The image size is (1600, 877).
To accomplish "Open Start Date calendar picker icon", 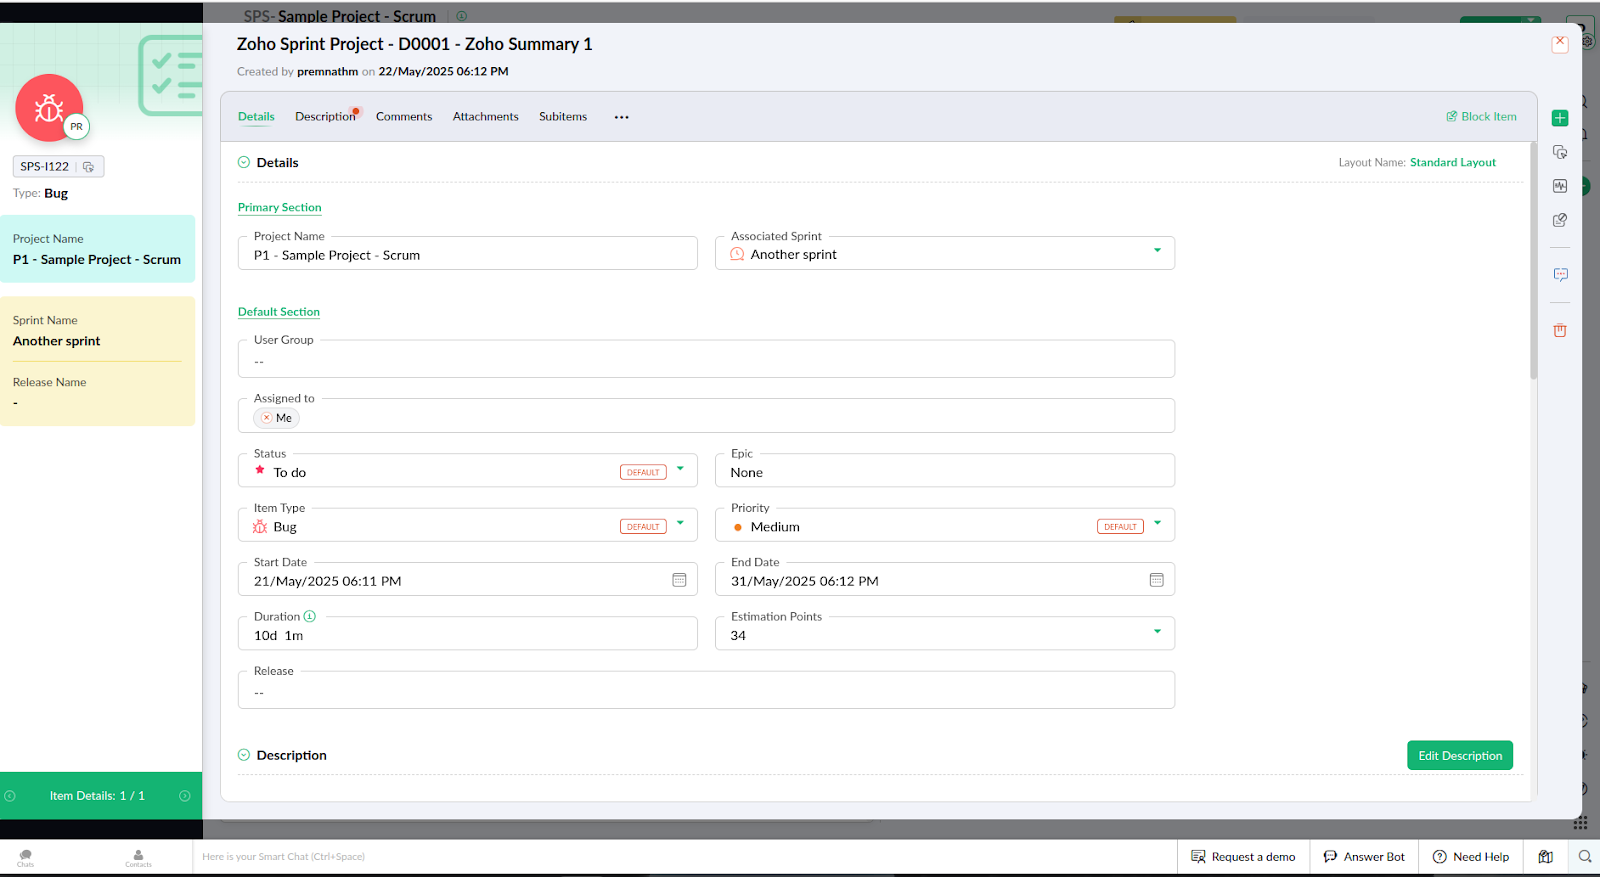I will (x=679, y=580).
